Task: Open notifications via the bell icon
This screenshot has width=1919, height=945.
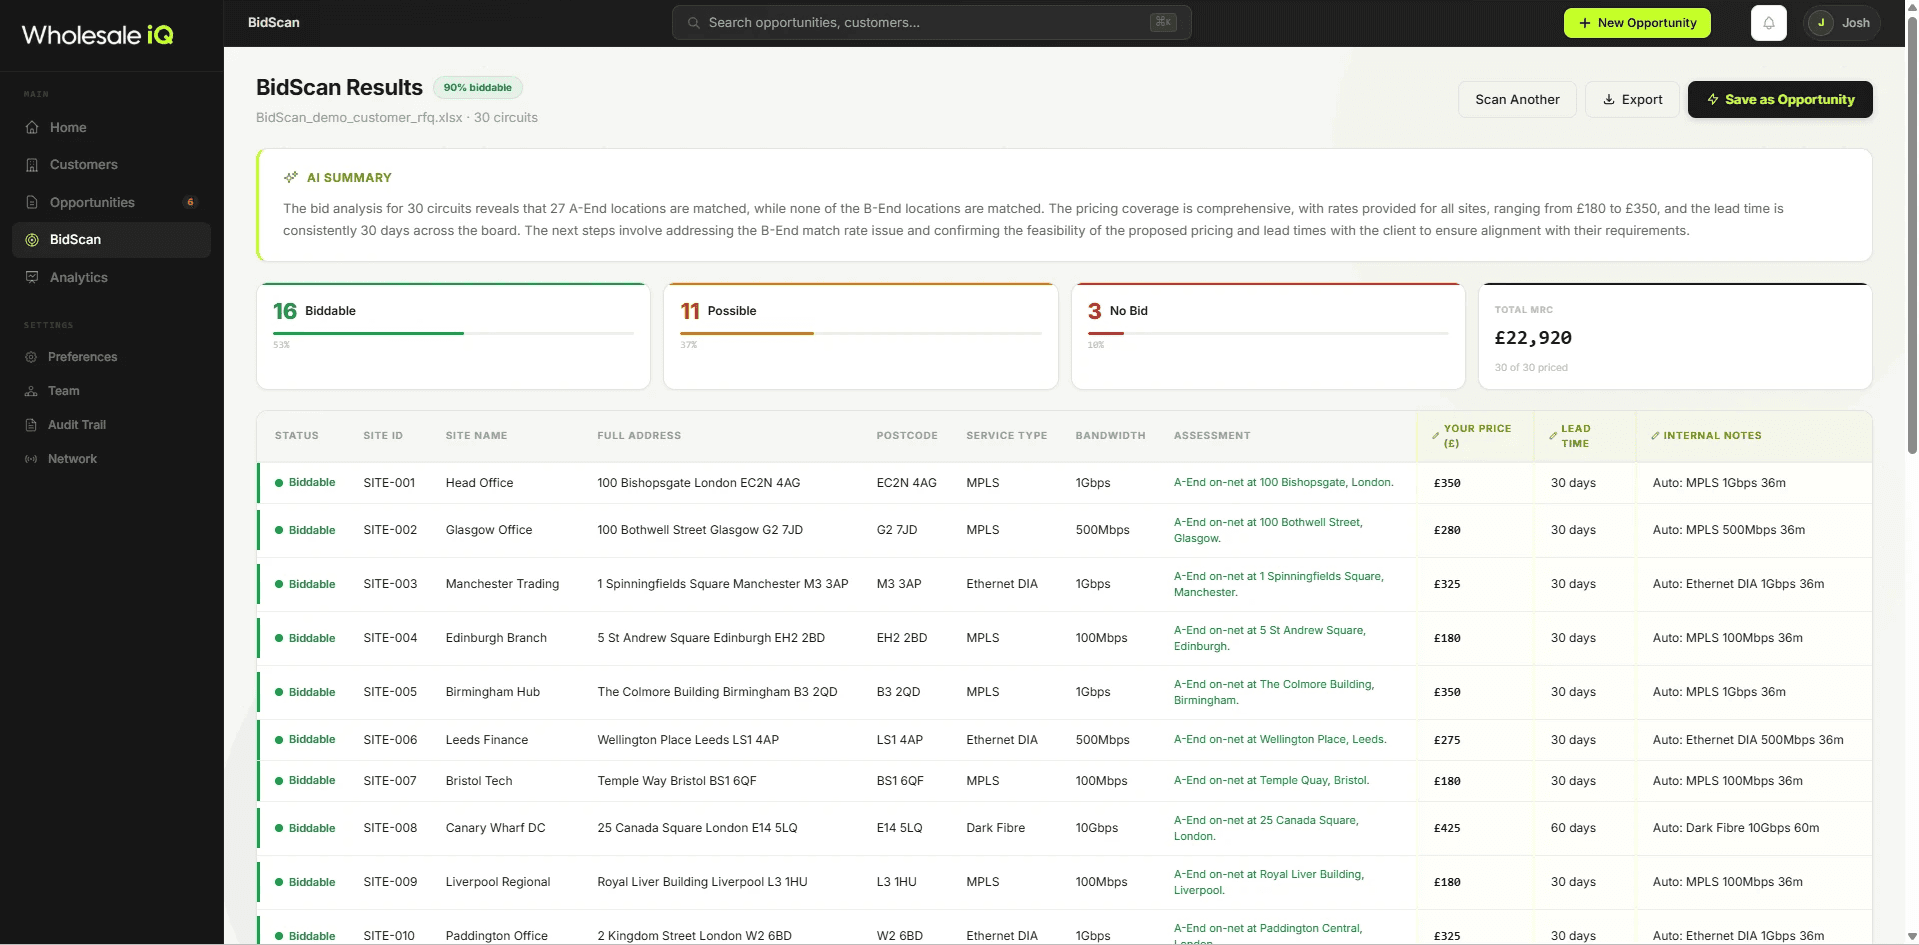Action: pos(1768,22)
